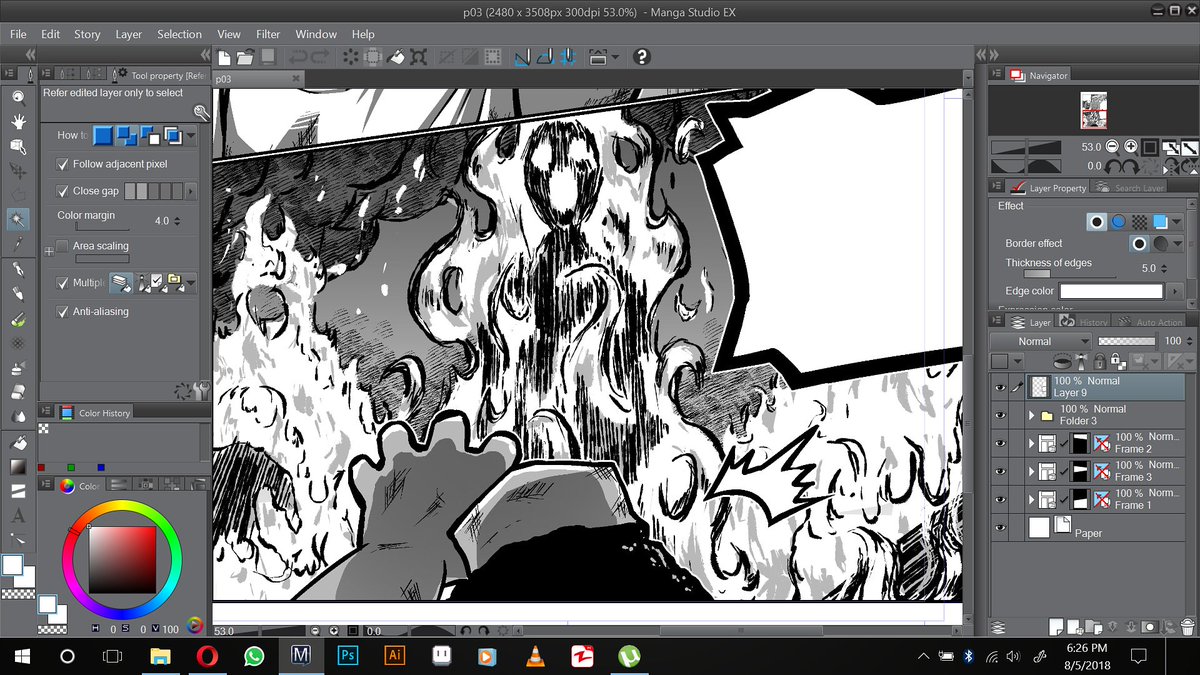Open the Story menu
The width and height of the screenshot is (1200, 675).
(87, 34)
